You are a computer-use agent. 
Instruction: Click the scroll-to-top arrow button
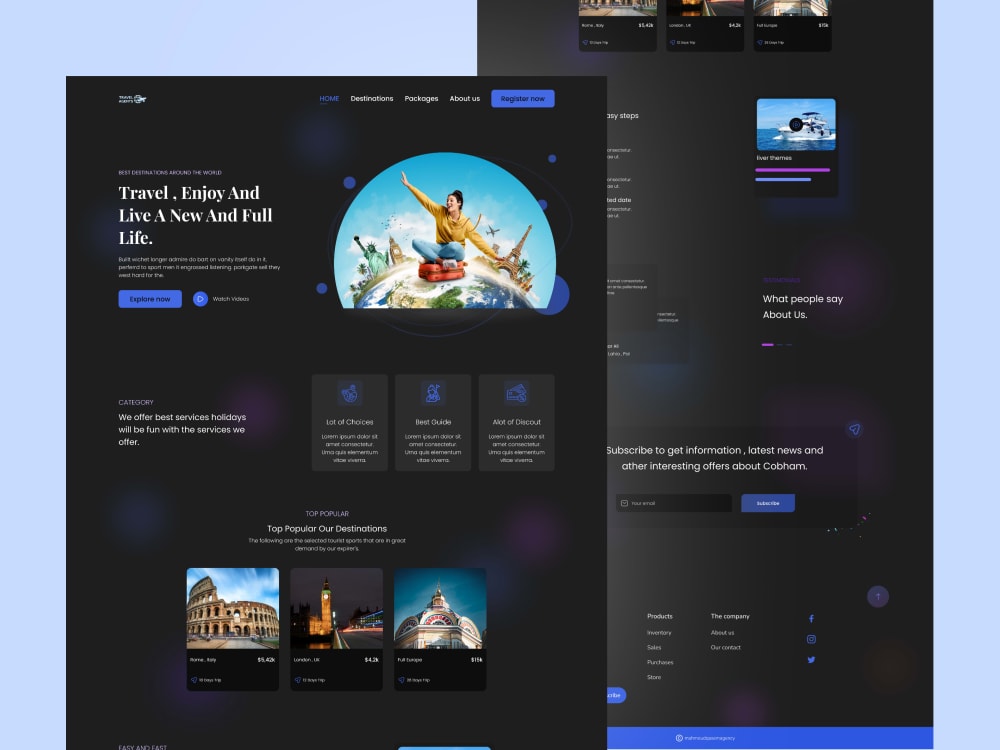coord(878,596)
